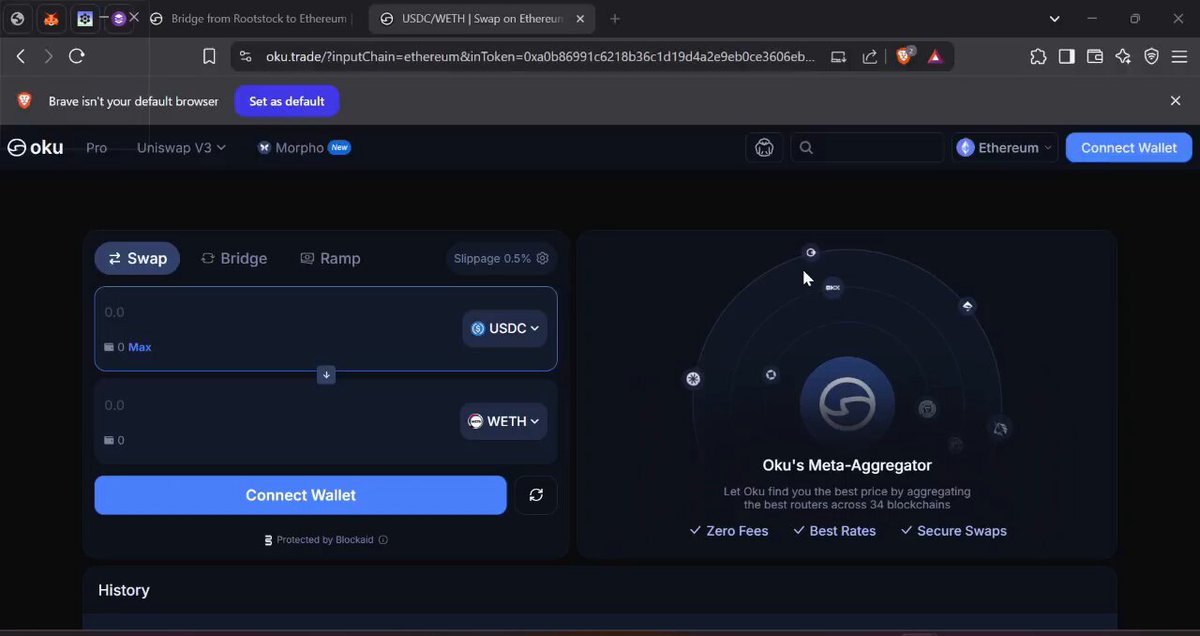This screenshot has width=1200, height=636.
Task: Click the mascot icon beside the search box
Action: [x=764, y=148]
